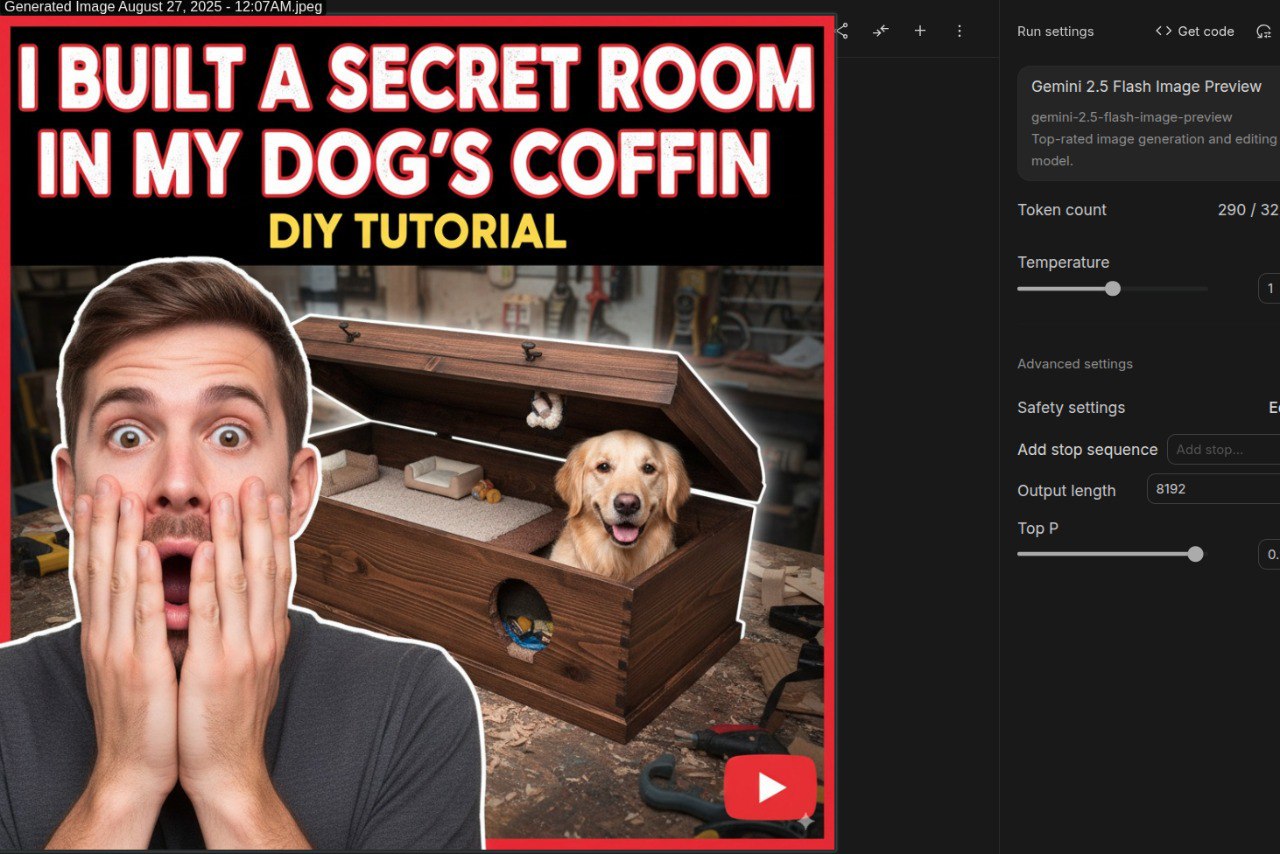Click the Top P value box
Image resolution: width=1280 pixels, height=854 pixels.
(1269, 554)
